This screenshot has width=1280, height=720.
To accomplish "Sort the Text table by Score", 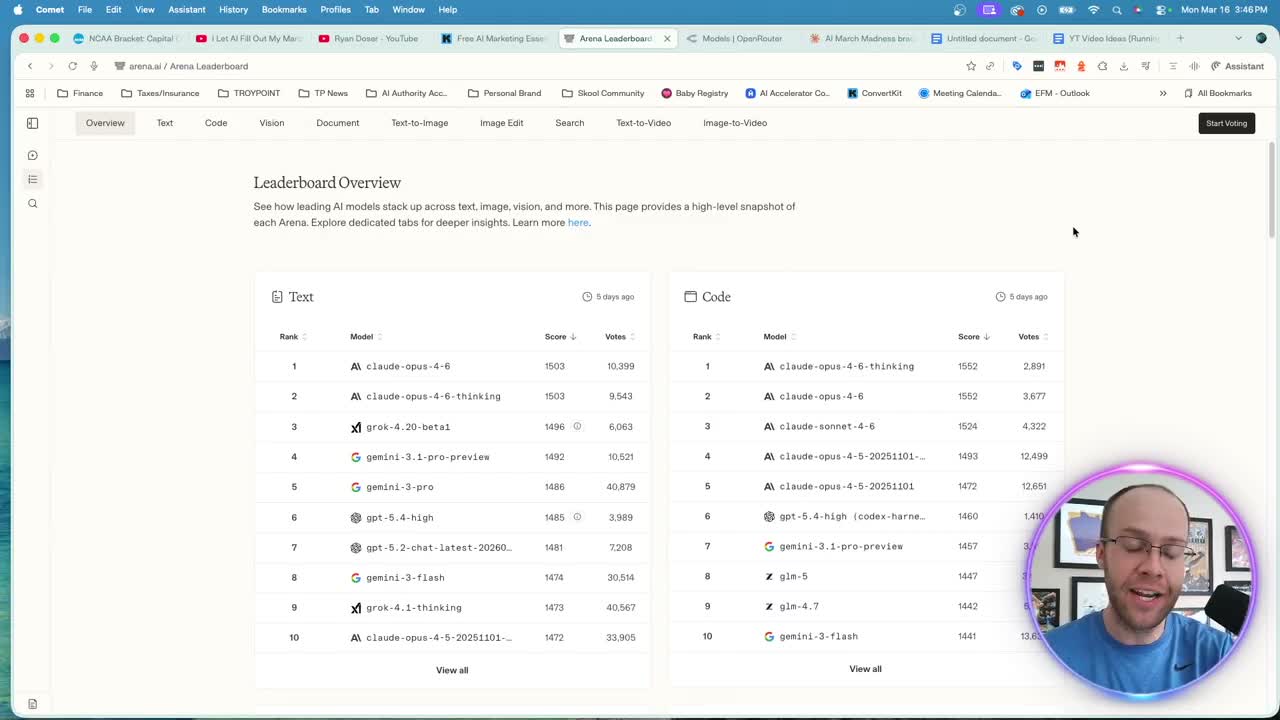I will click(560, 337).
